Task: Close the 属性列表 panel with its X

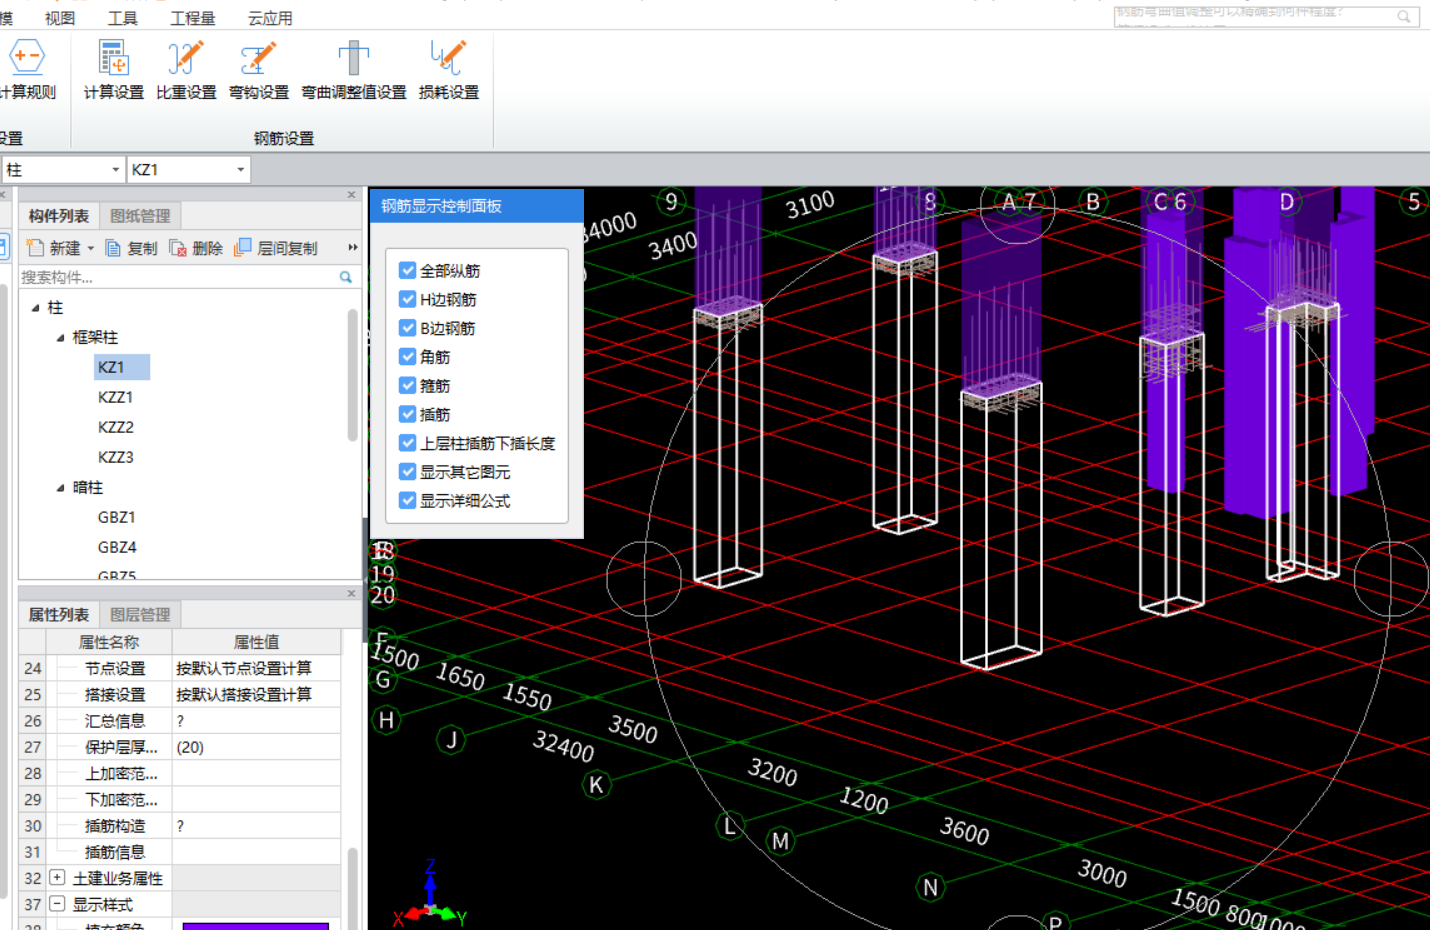Action: tap(351, 594)
